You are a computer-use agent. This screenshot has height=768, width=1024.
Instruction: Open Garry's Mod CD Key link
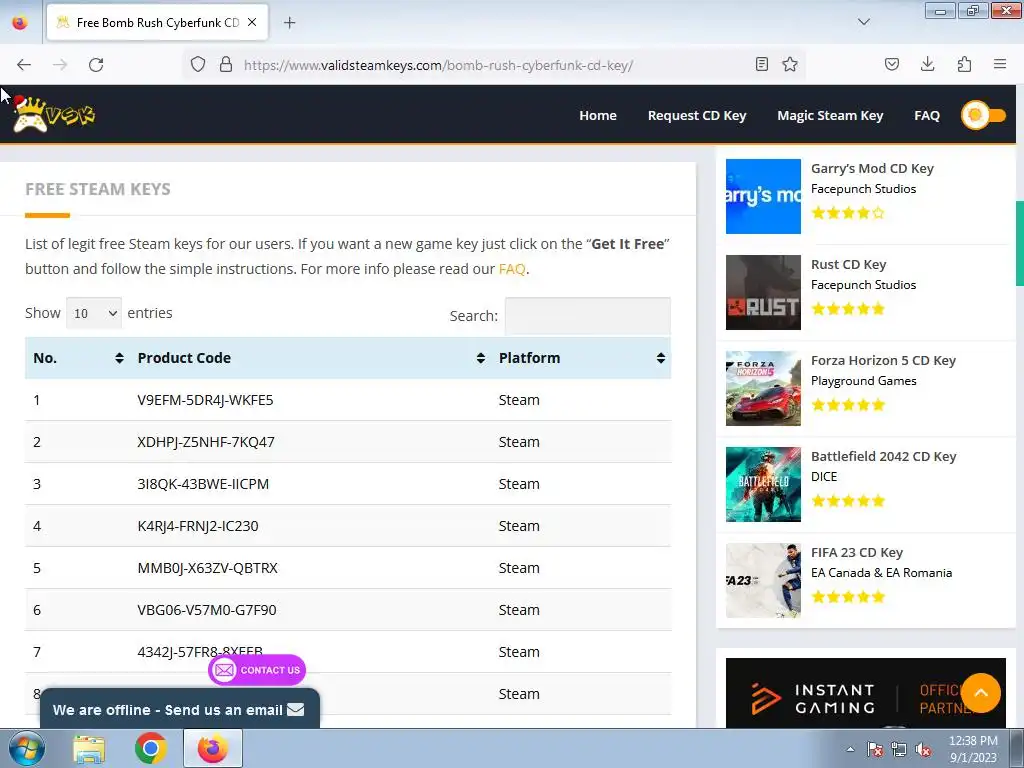click(x=872, y=168)
